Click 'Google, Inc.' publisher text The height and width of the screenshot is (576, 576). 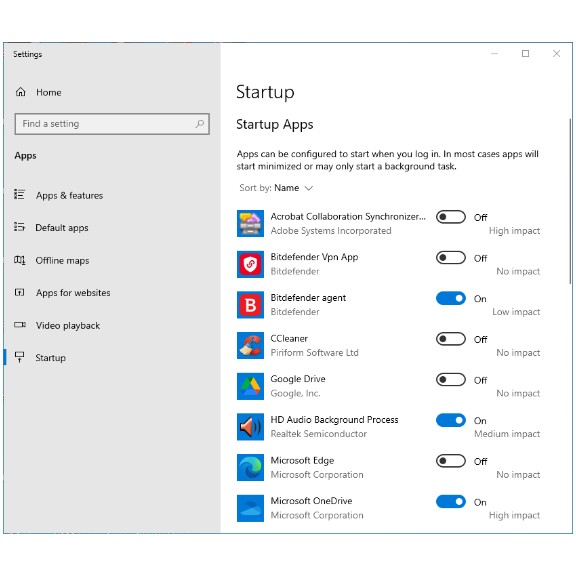295,393
